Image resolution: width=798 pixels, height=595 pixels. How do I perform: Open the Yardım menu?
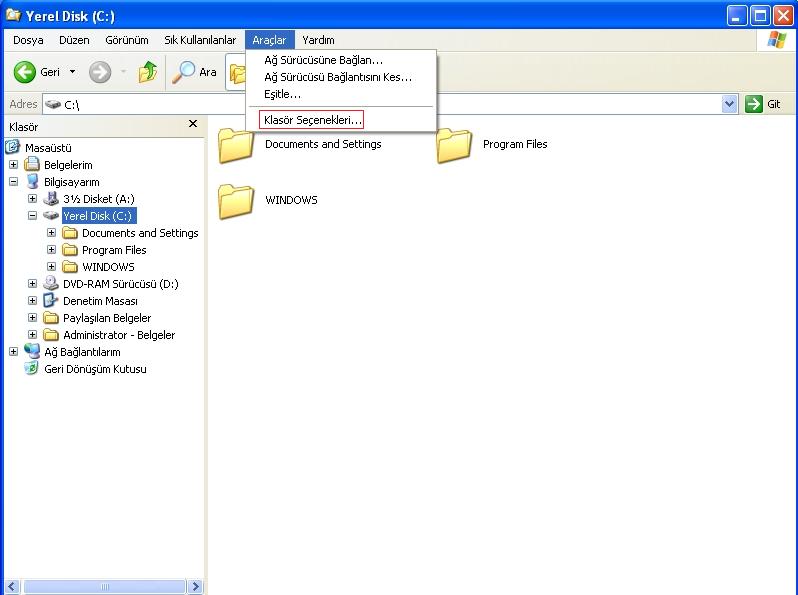(x=318, y=40)
